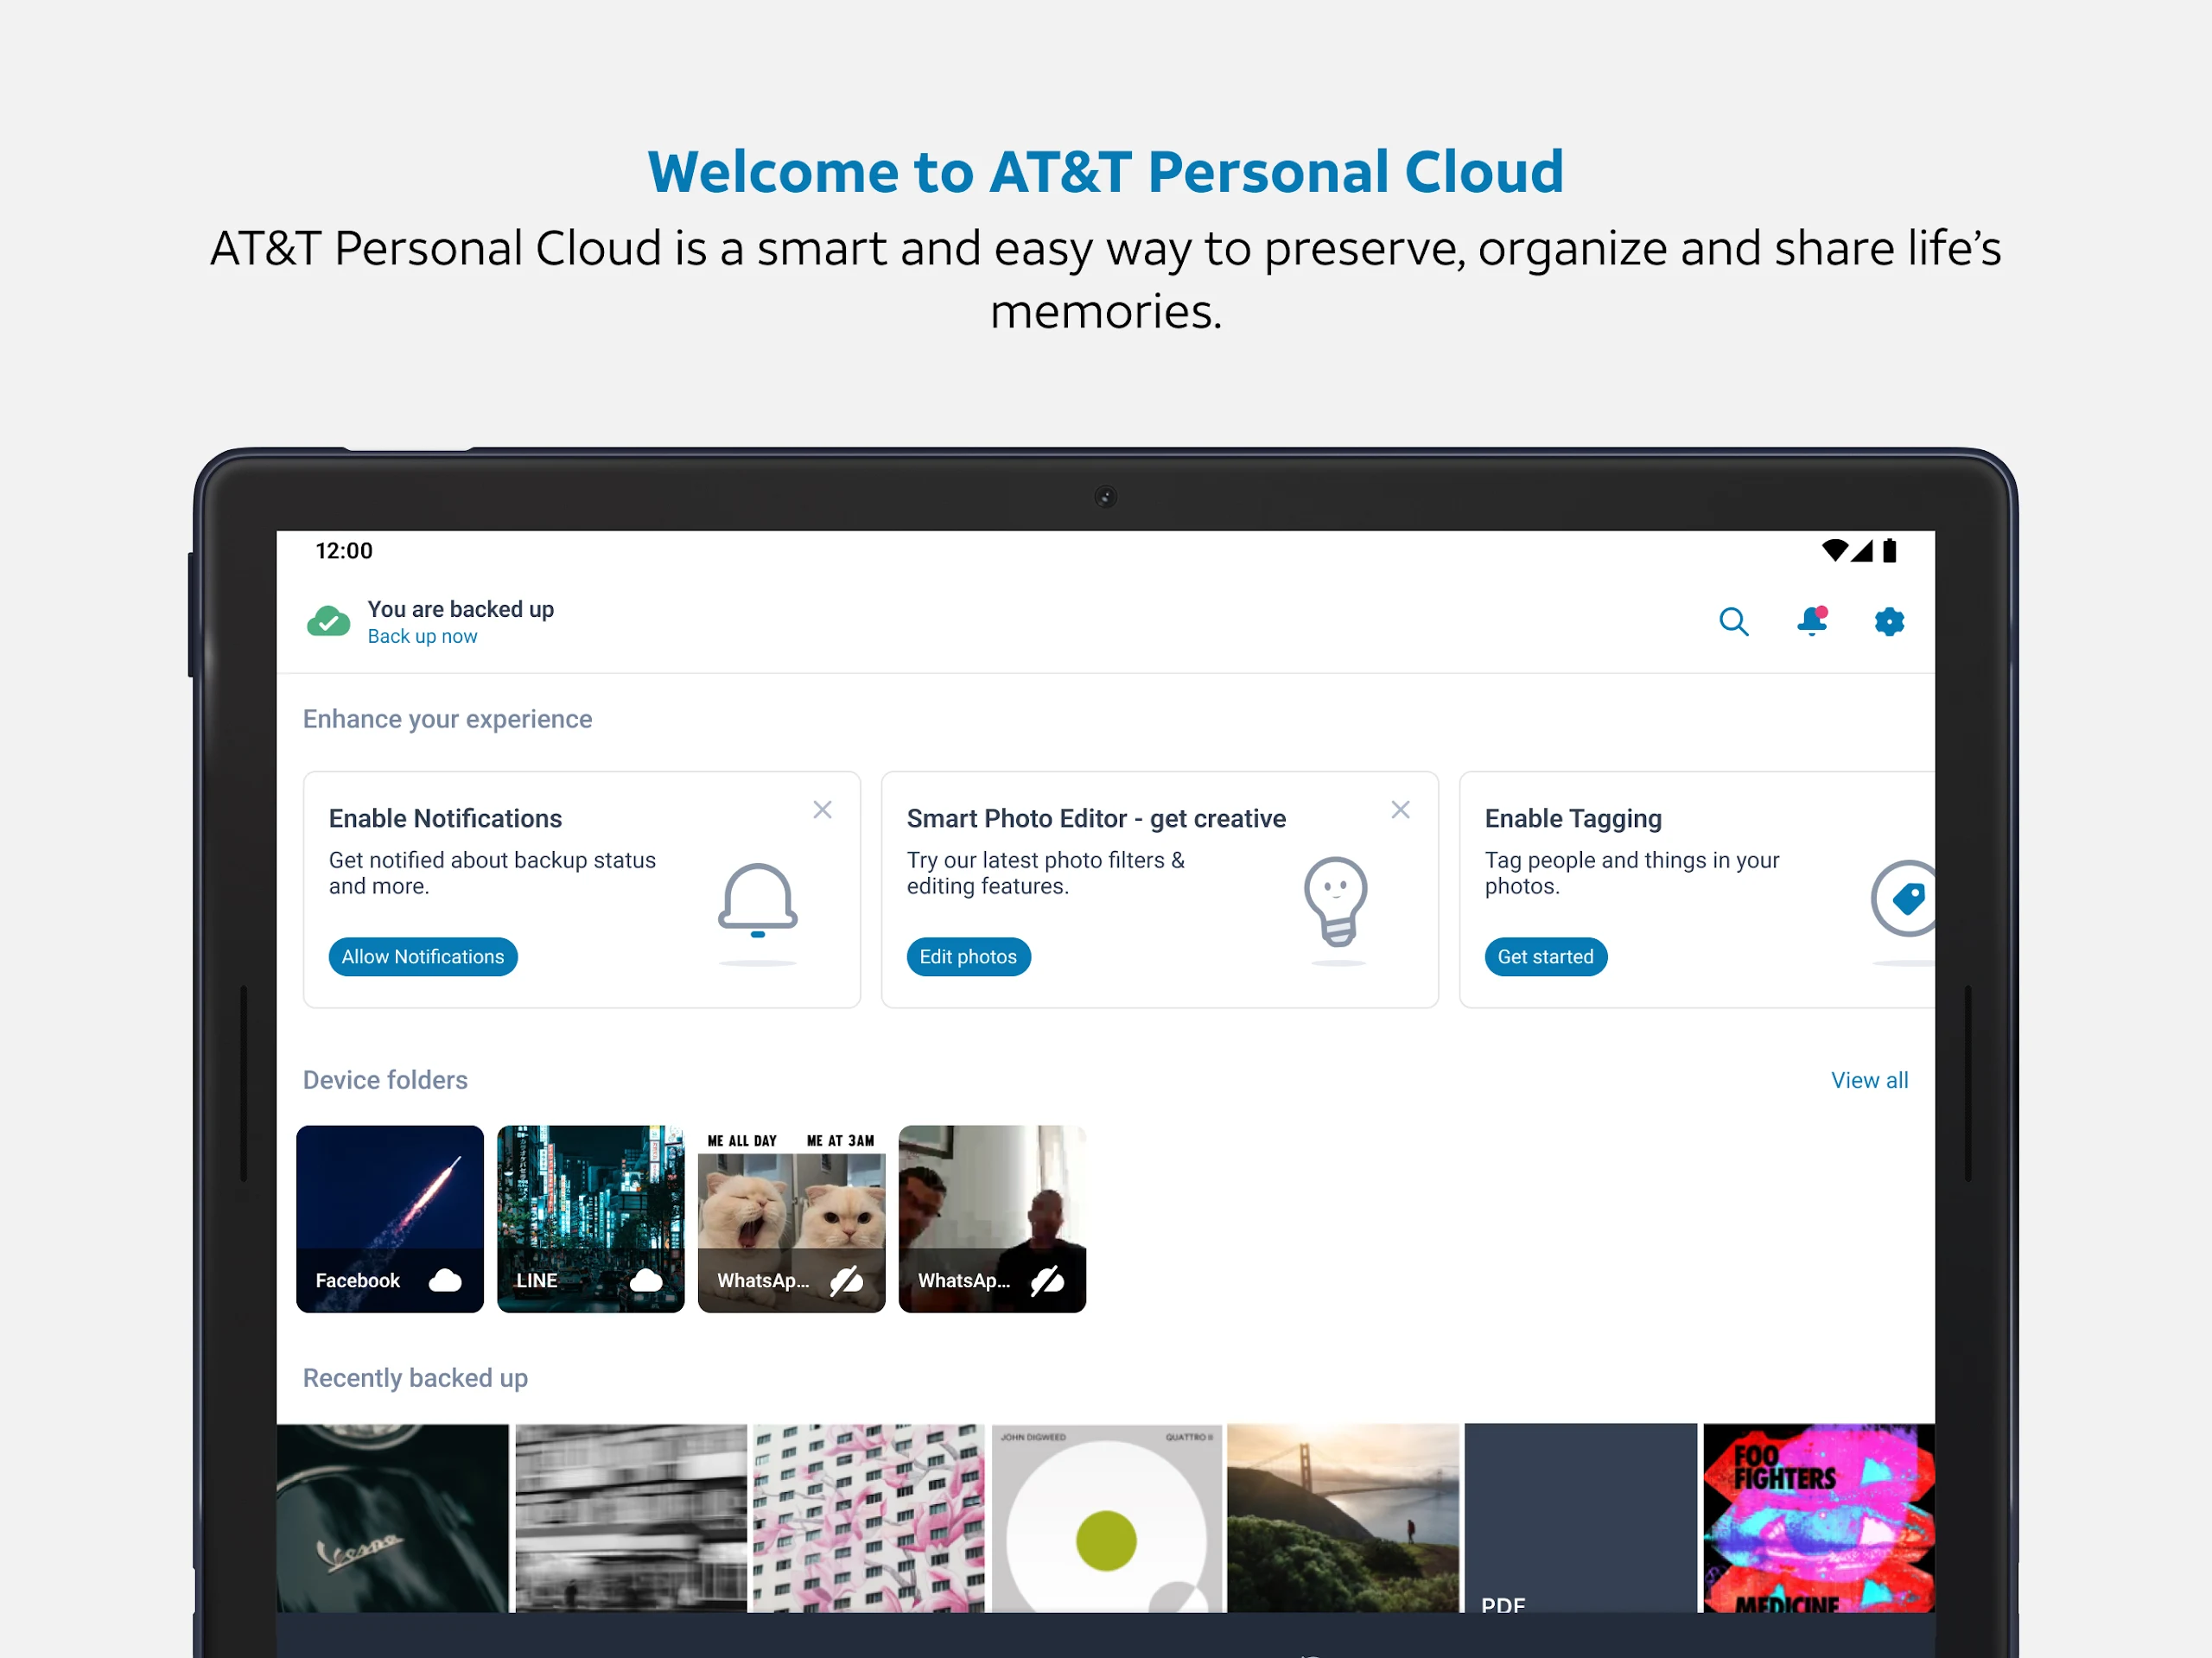Screen dimensions: 2212x1658
Task: Click the Smart Photo Editor card title
Action: 1096,819
